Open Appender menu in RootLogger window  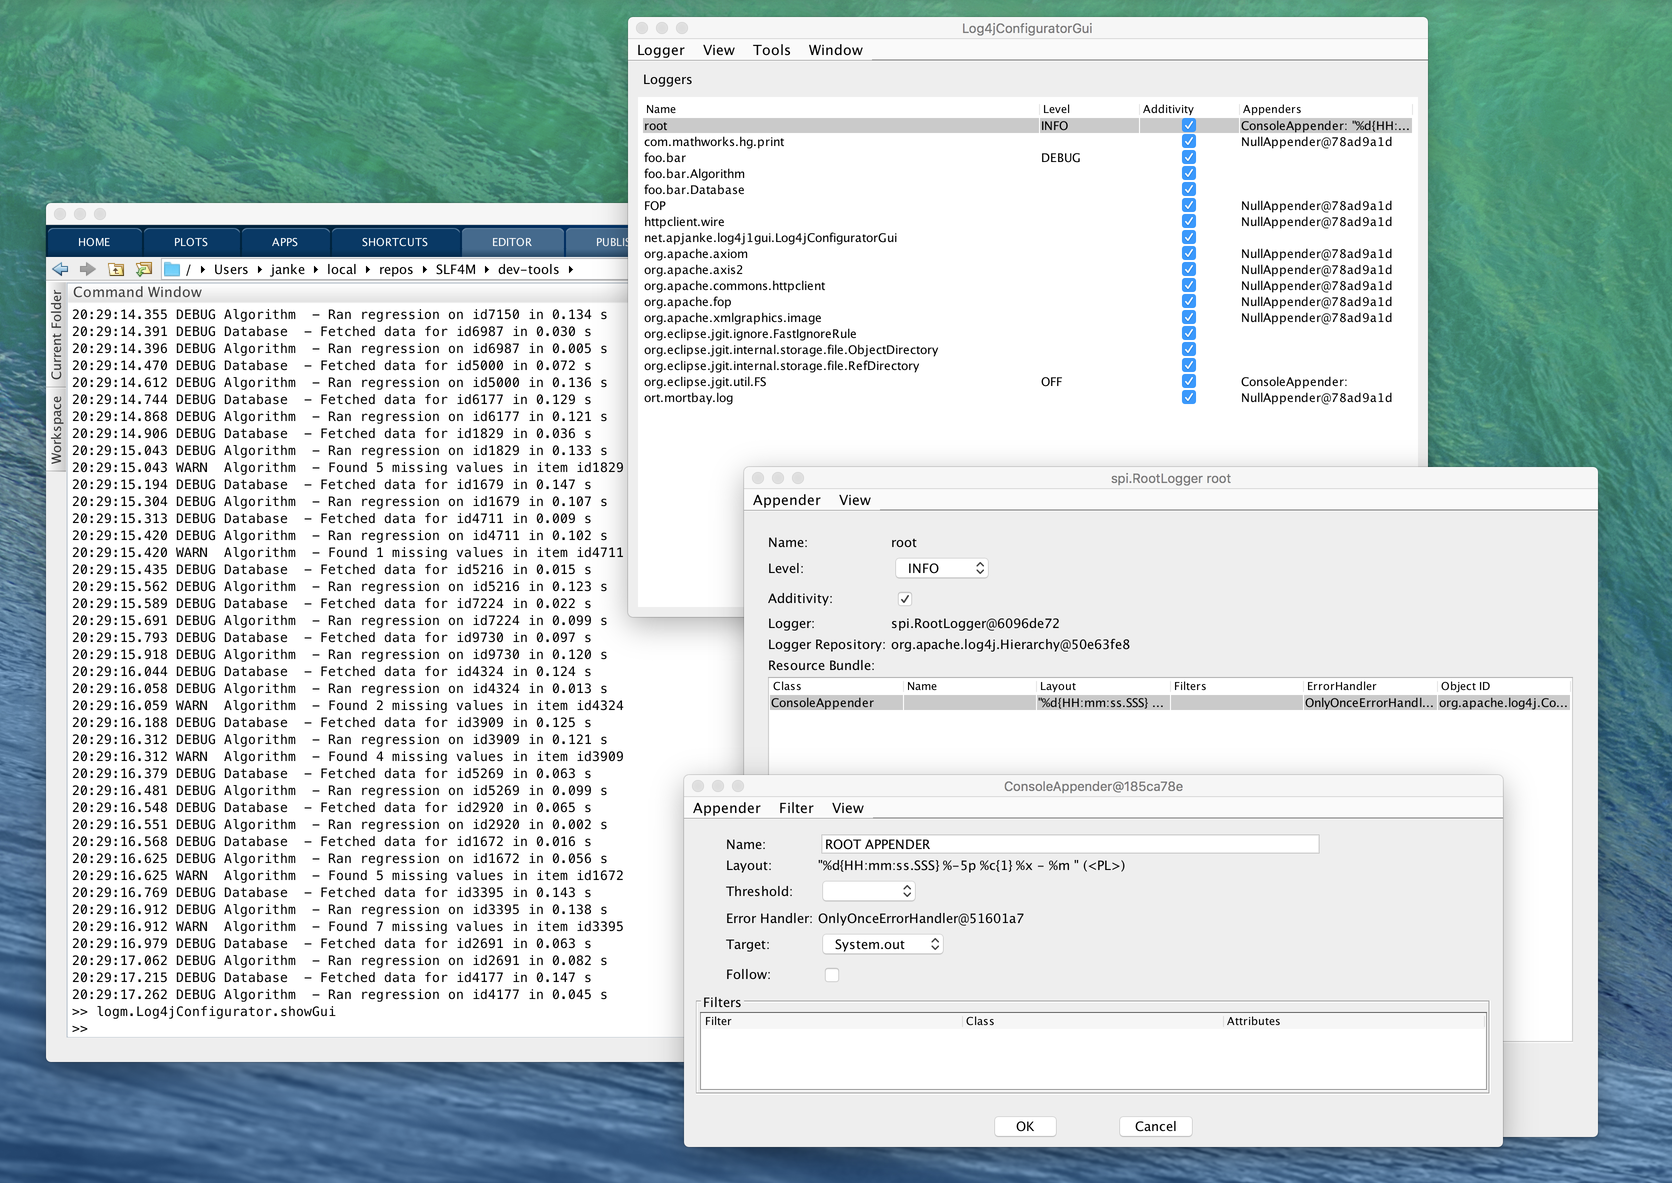(787, 500)
